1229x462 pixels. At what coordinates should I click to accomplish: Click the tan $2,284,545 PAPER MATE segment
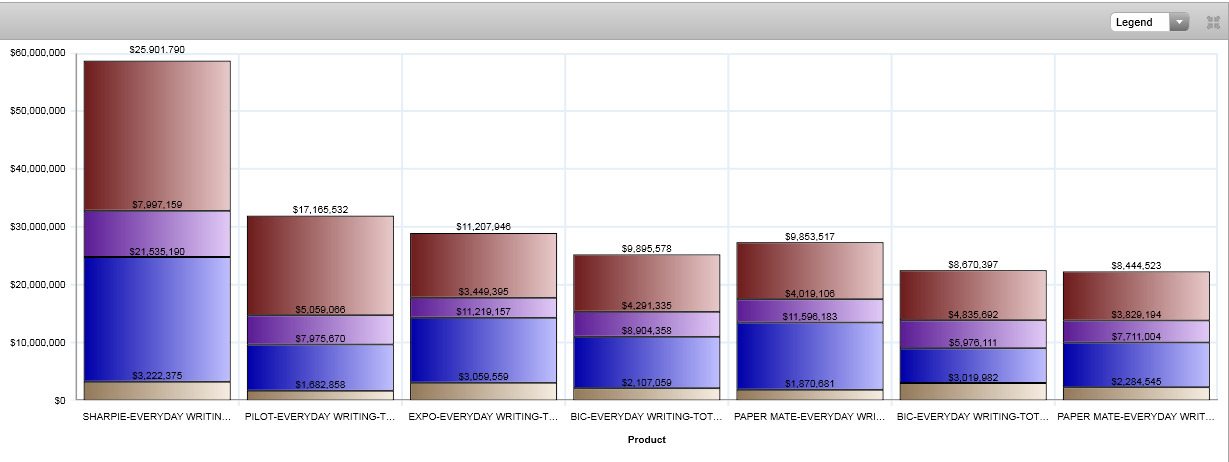1136,393
